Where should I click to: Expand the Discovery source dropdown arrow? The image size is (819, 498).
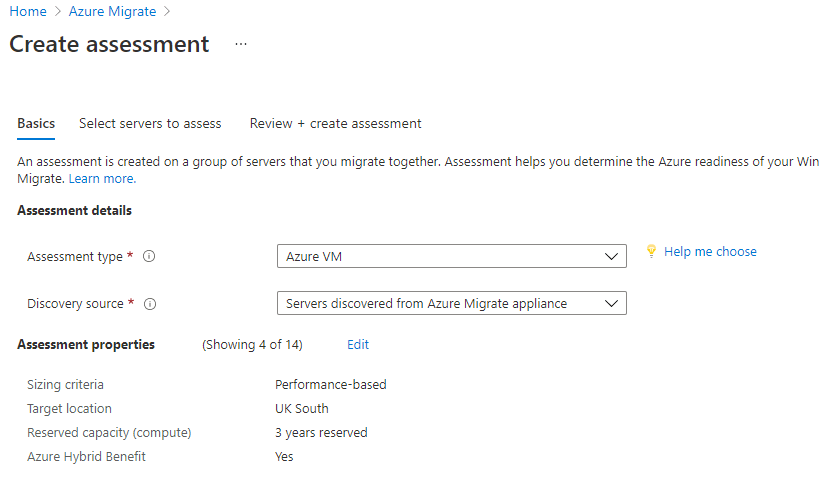point(611,304)
